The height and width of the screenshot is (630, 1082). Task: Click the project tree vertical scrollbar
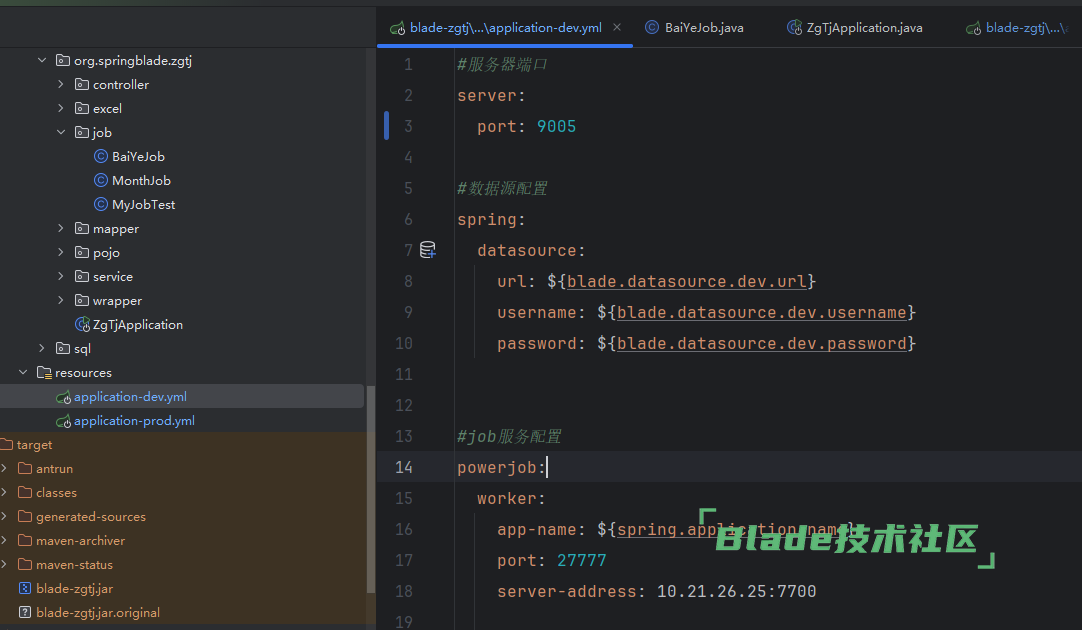(371, 489)
